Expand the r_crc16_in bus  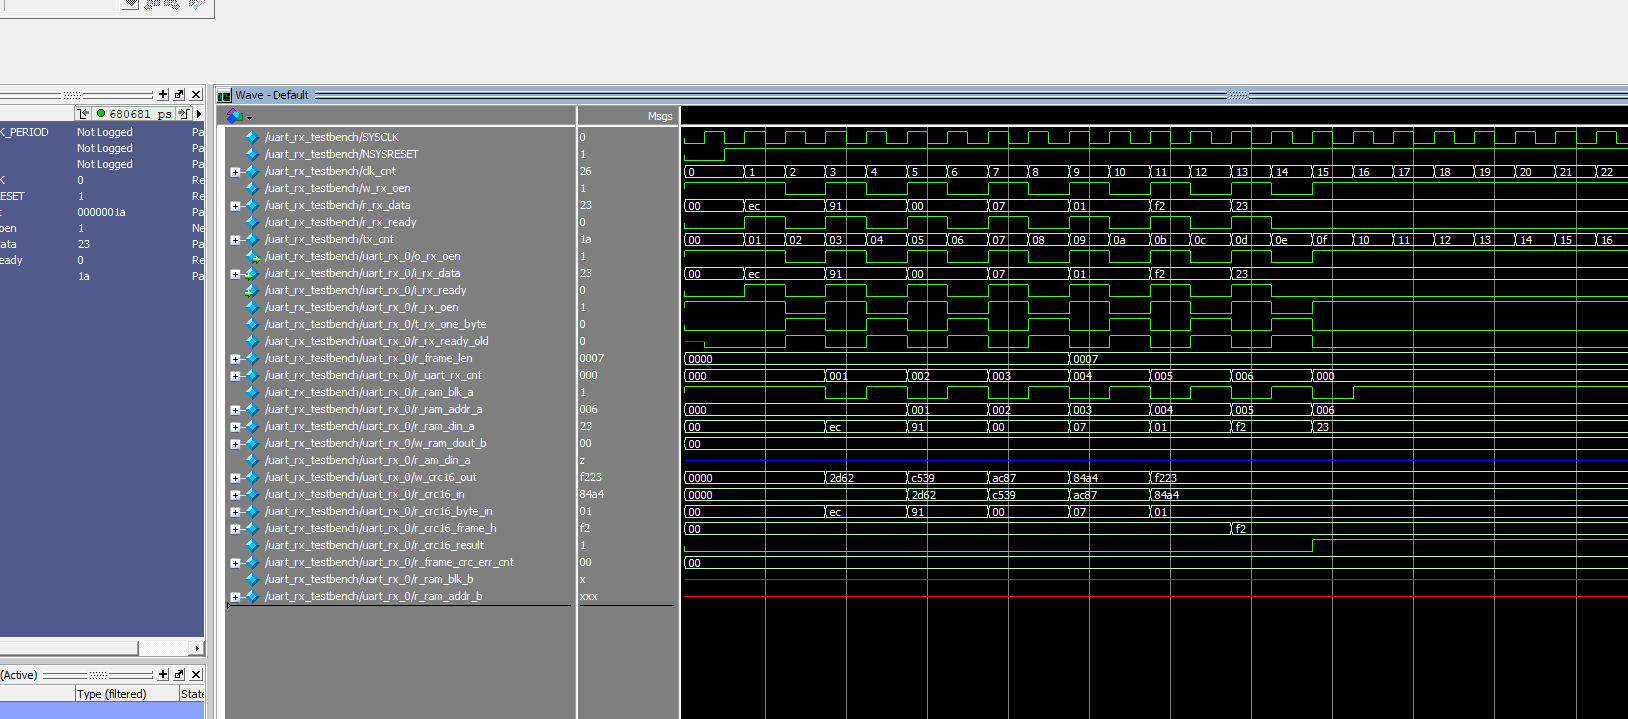pos(235,495)
